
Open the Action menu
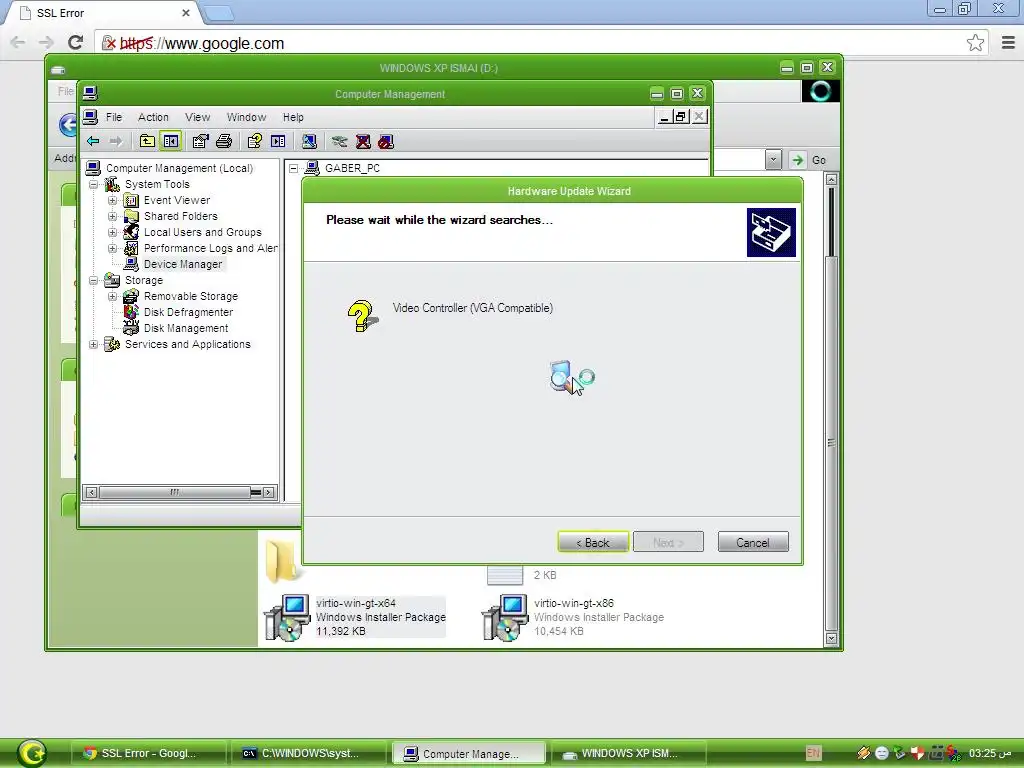click(153, 117)
